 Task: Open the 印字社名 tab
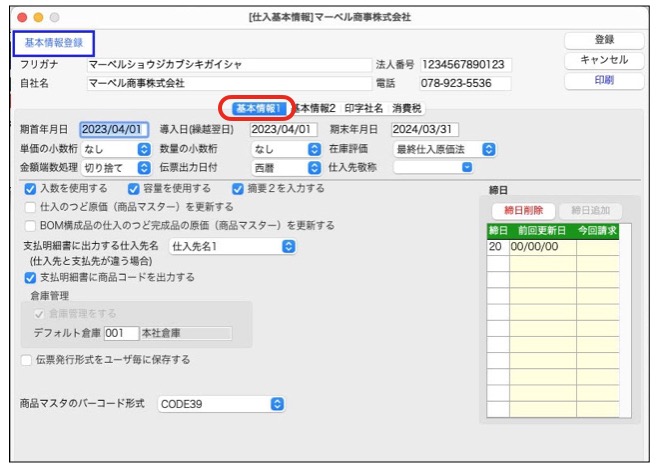click(x=364, y=108)
